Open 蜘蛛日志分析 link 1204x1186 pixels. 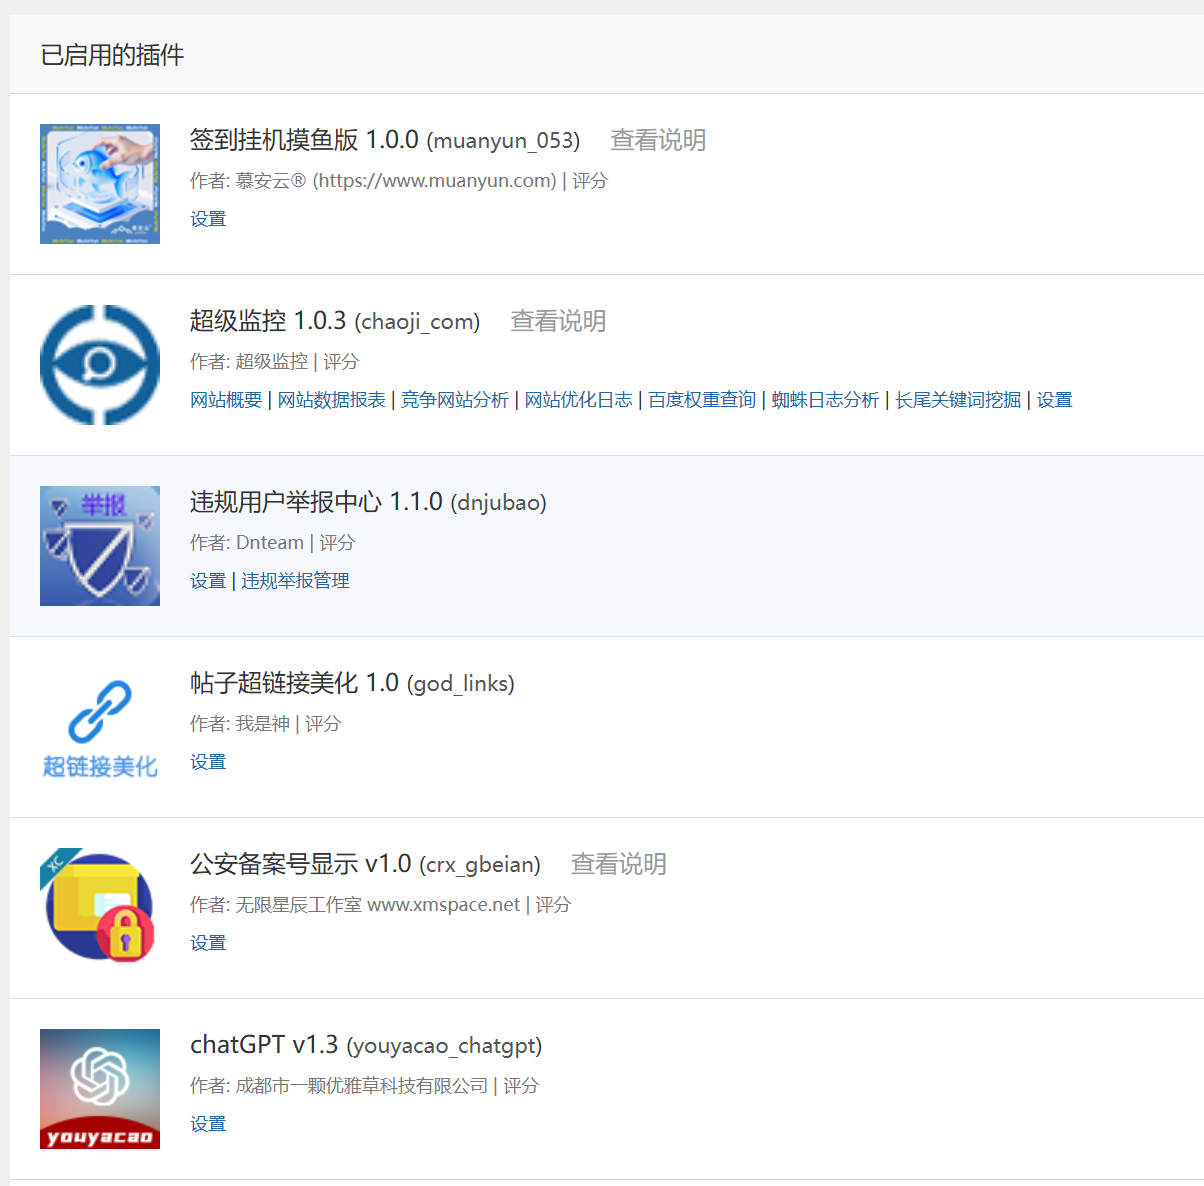[825, 400]
